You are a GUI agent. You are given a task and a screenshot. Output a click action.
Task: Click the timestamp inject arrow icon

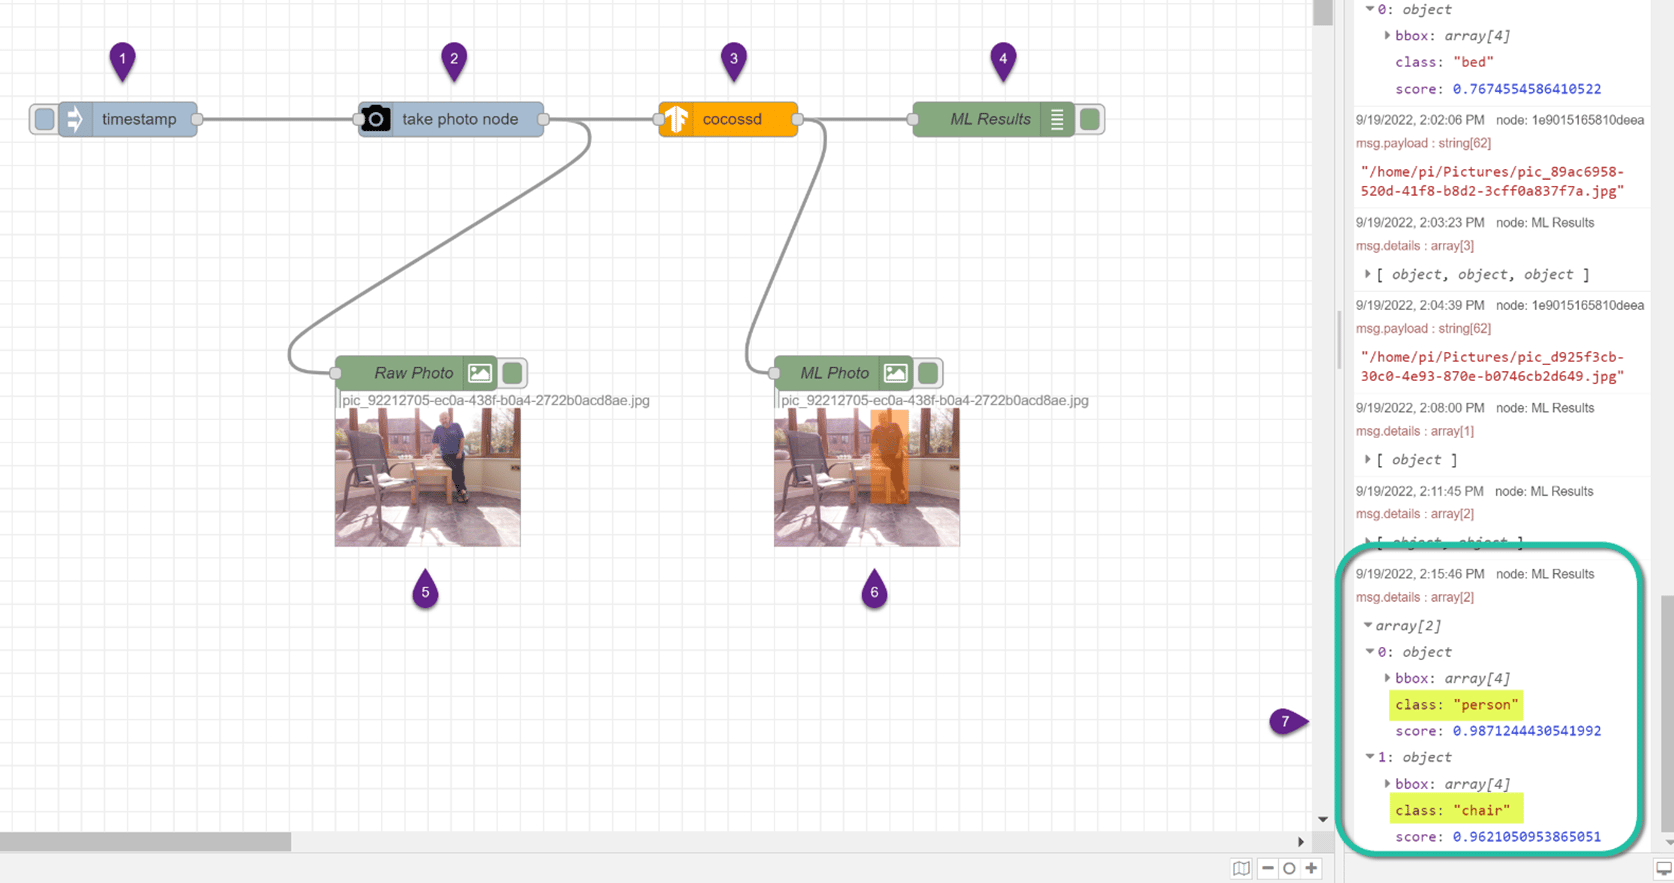coord(74,119)
